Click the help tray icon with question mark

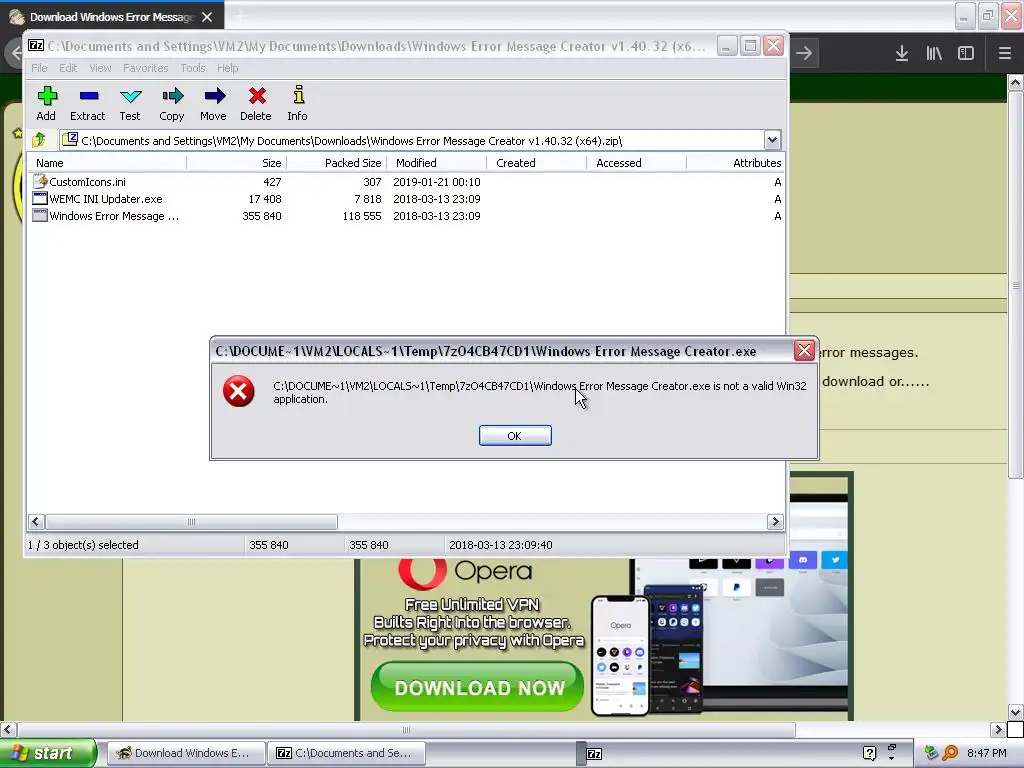pyautogui.click(x=869, y=753)
